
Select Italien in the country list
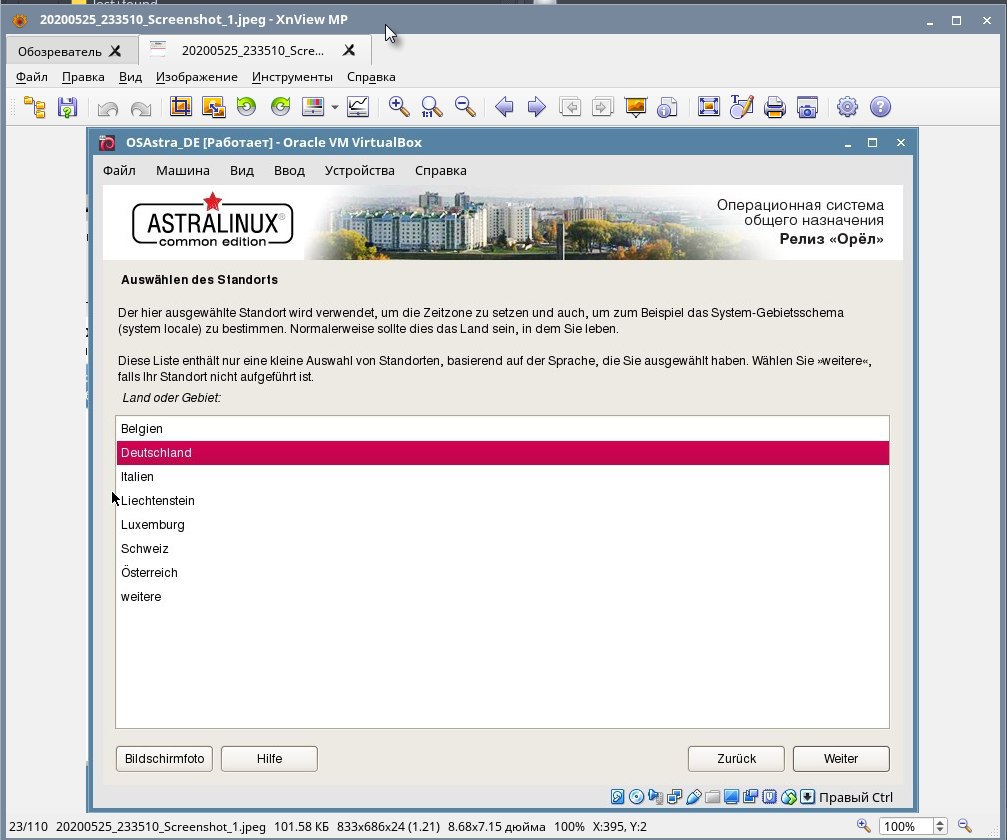(x=502, y=477)
